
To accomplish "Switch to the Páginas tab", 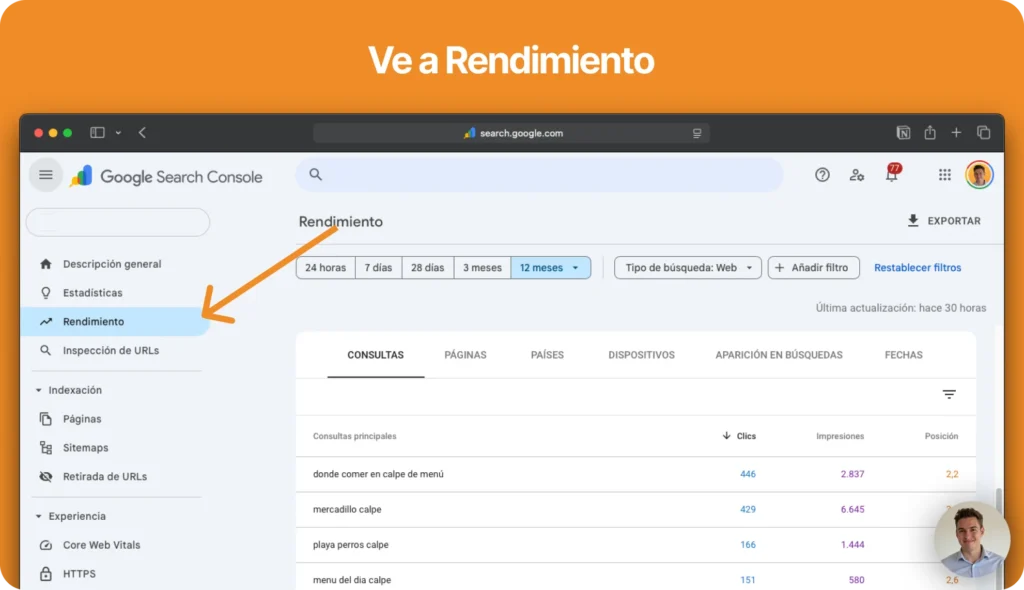I will pos(465,355).
